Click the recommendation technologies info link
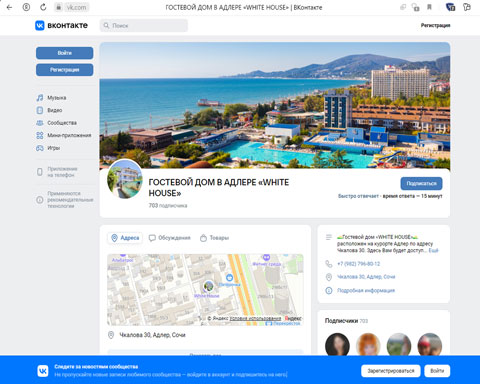 [70, 200]
